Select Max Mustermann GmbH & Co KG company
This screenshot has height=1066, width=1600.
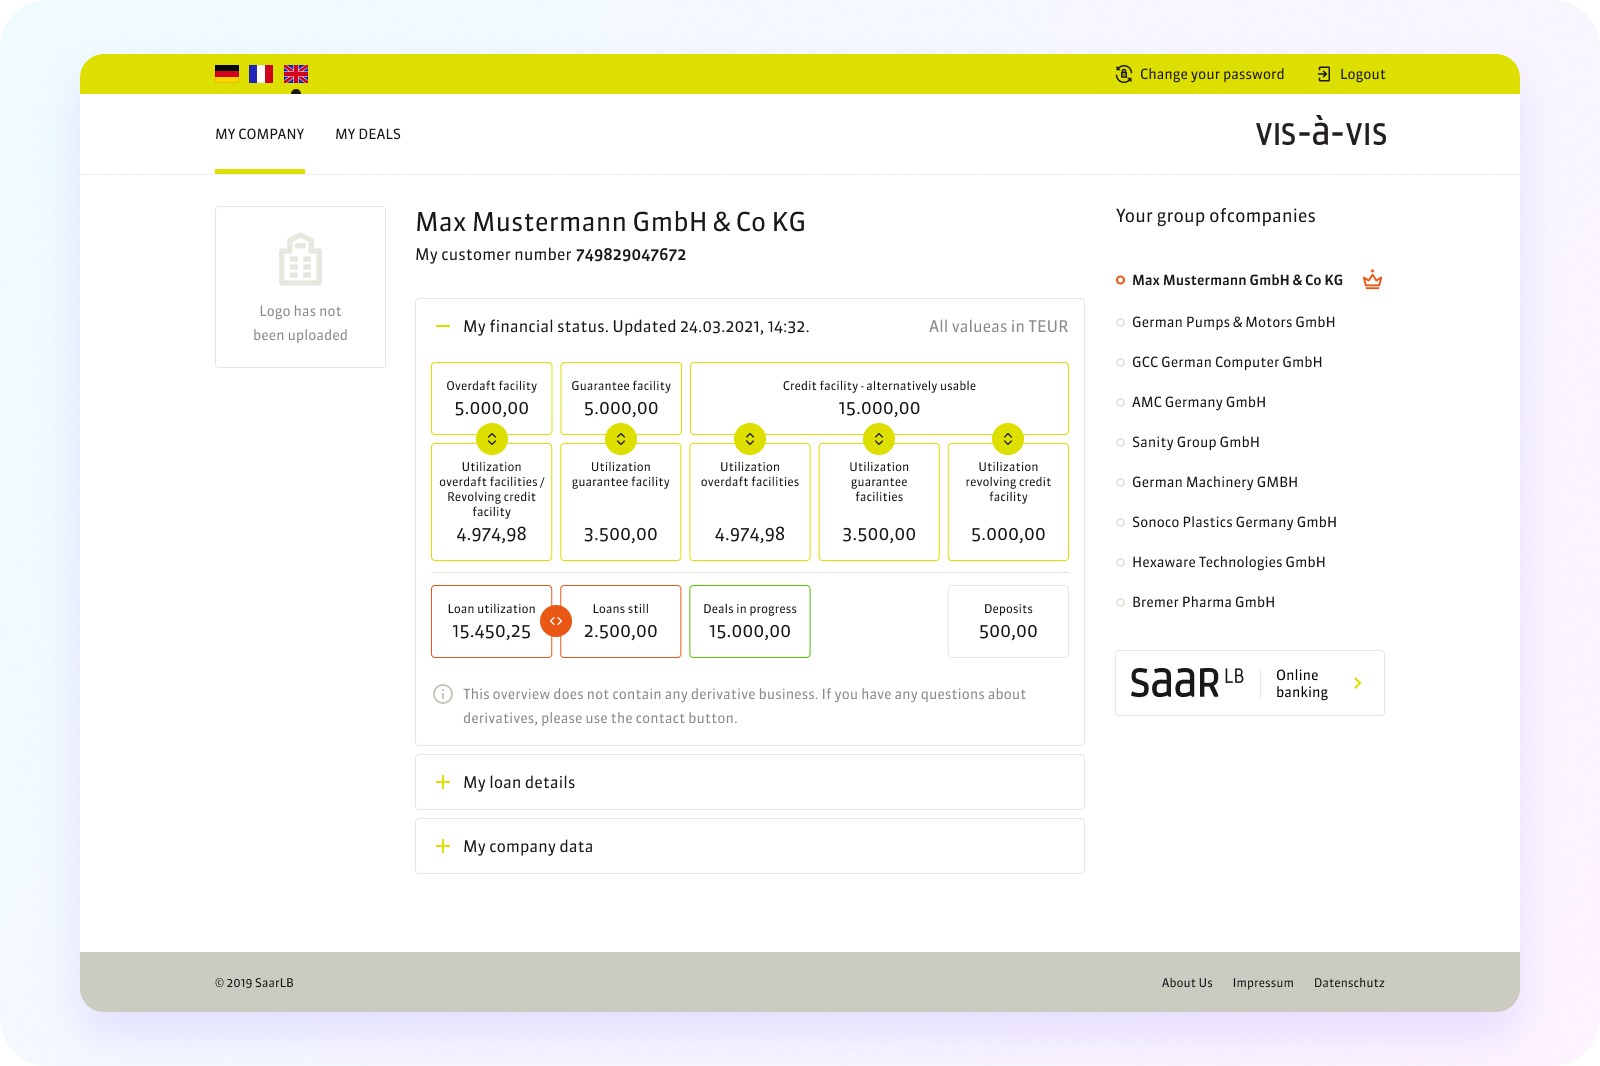[1237, 280]
